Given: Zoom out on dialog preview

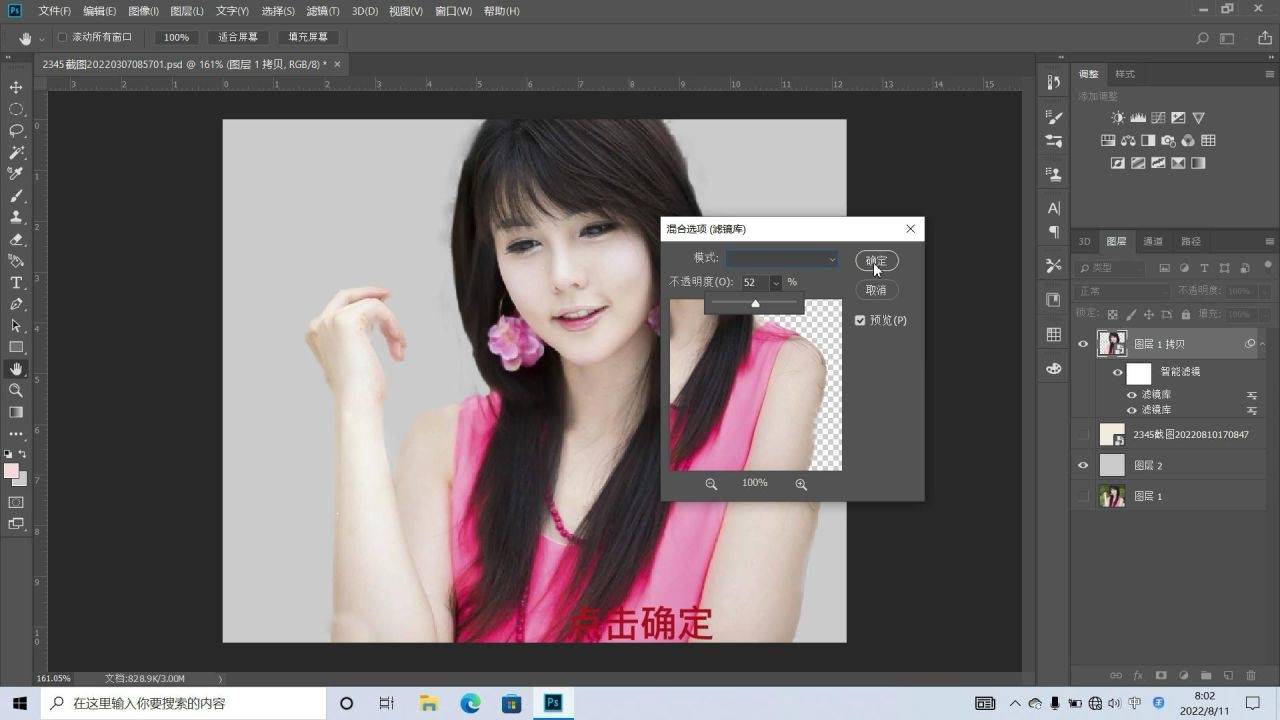Looking at the screenshot, I should (711, 484).
